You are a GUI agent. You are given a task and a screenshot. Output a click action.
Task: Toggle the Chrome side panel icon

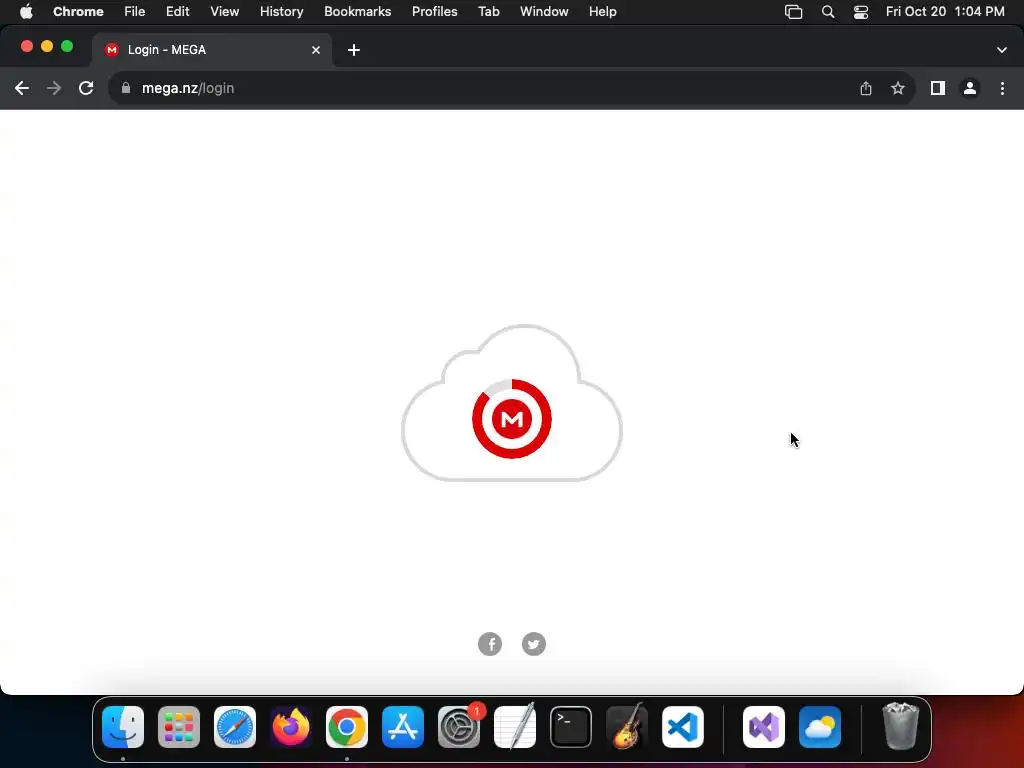(938, 88)
